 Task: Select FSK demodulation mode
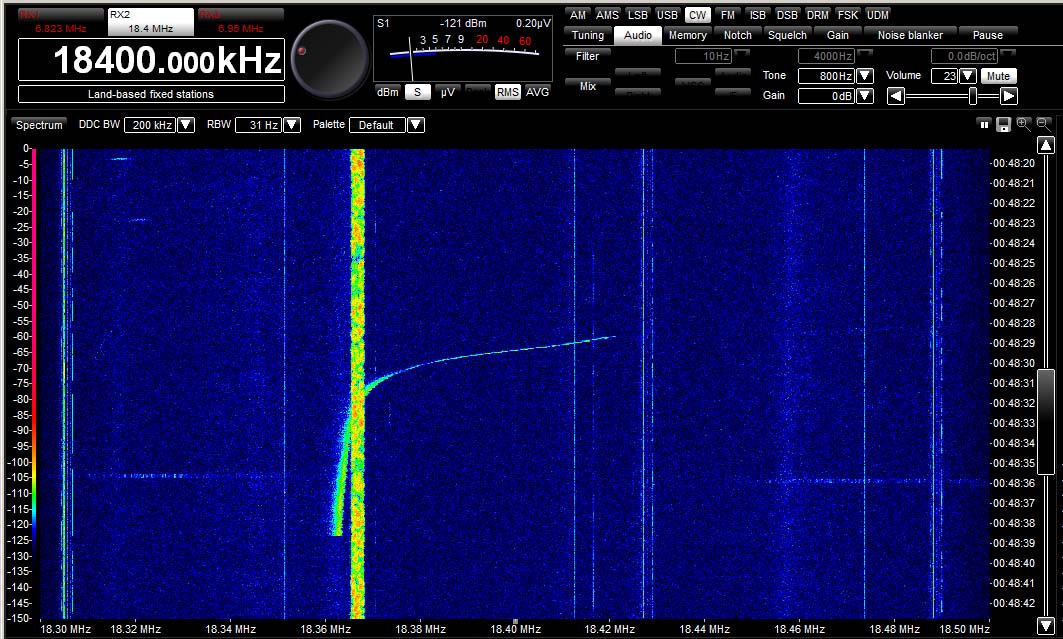[x=847, y=15]
